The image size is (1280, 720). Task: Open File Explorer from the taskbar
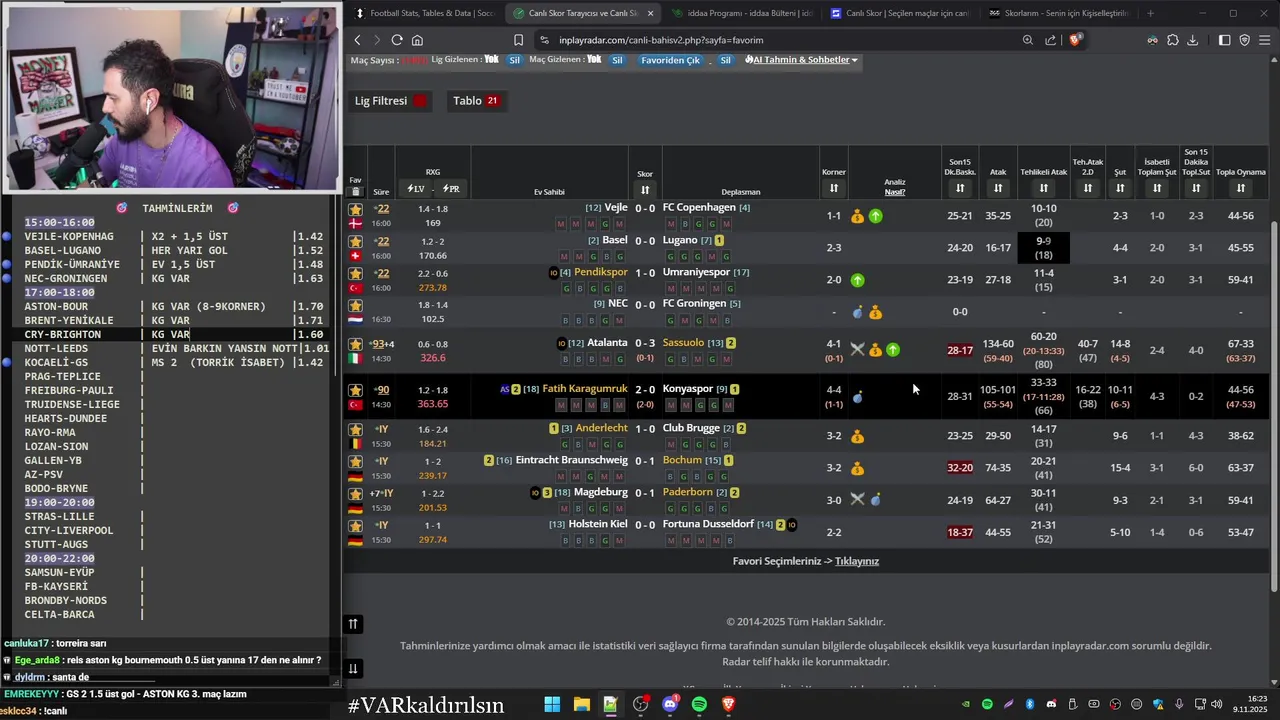coord(581,705)
